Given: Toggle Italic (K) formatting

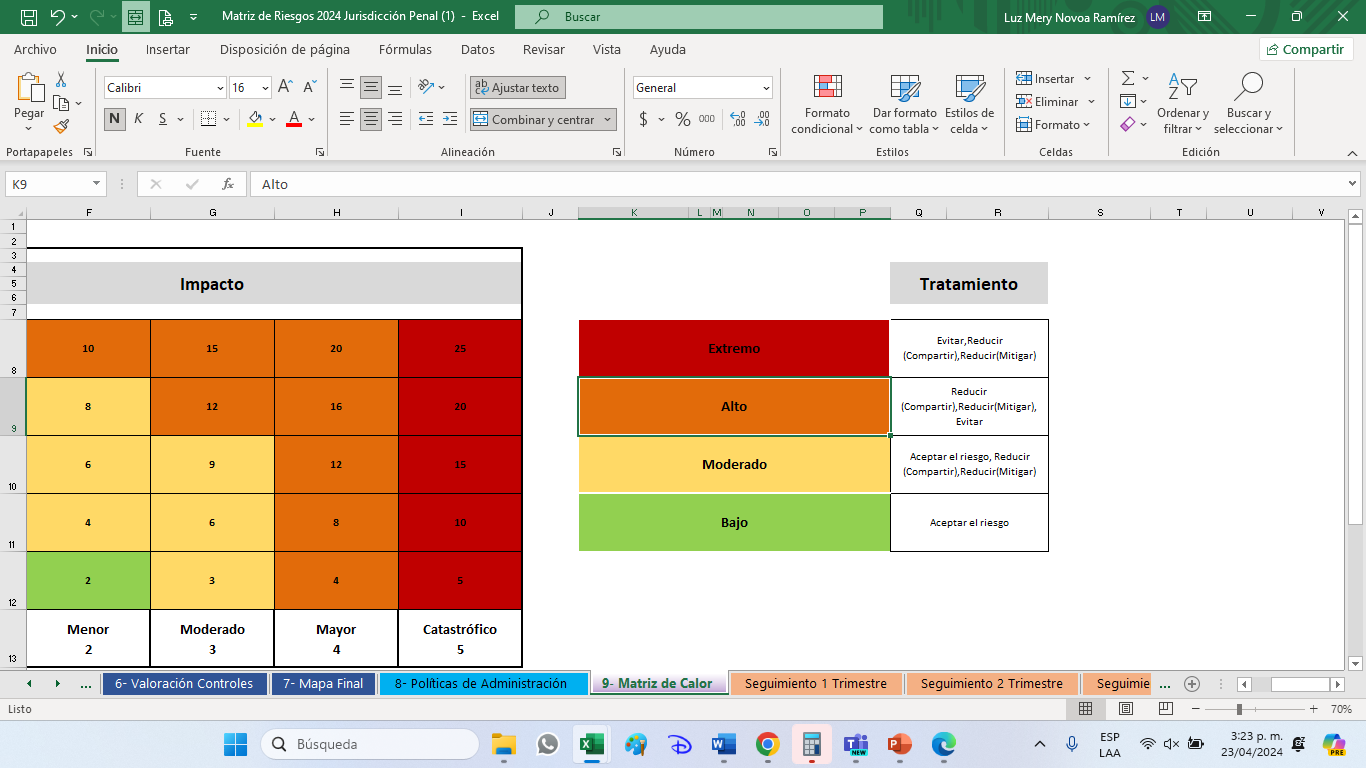Looking at the screenshot, I should click(138, 119).
